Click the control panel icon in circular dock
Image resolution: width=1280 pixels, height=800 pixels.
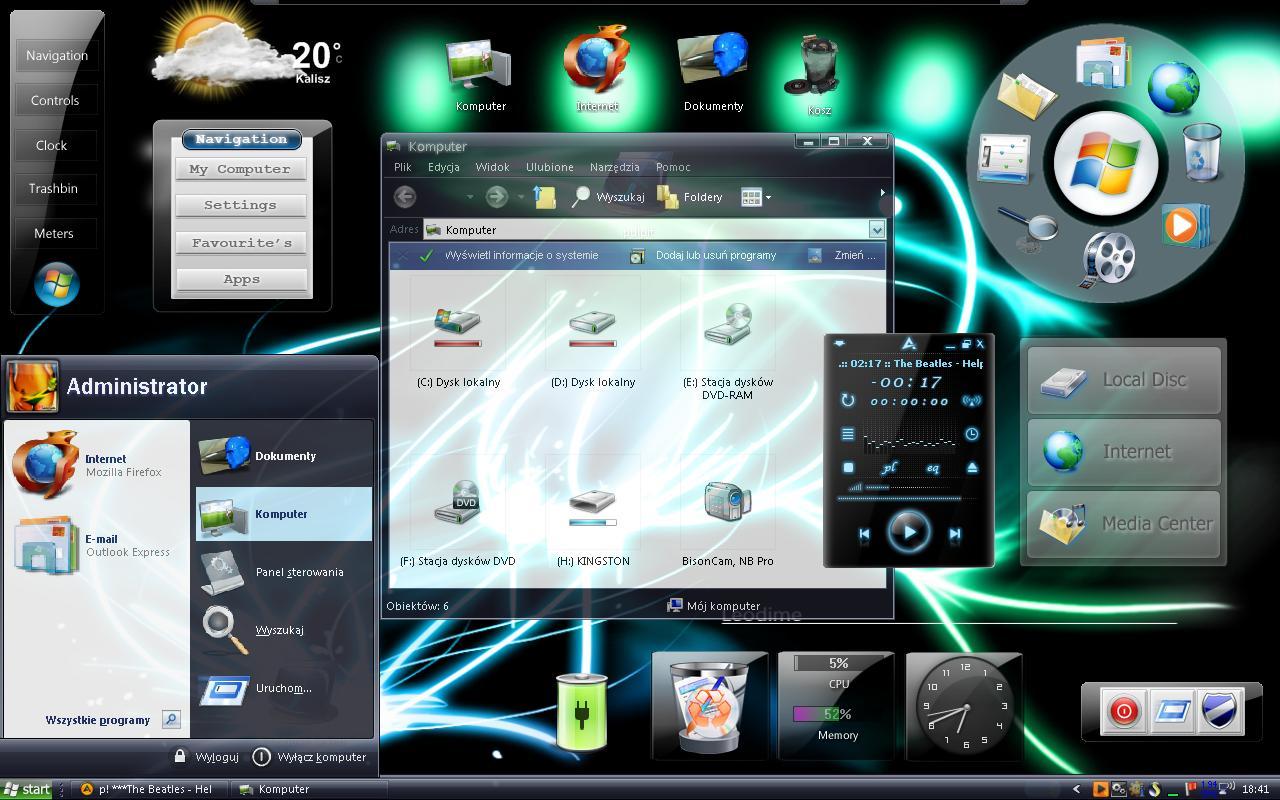[x=1004, y=158]
